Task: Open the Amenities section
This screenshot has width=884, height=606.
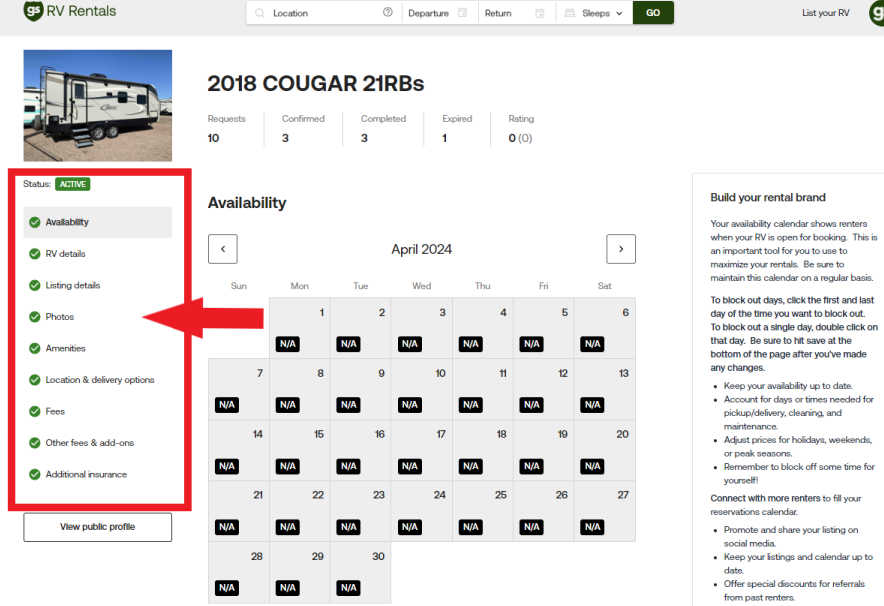Action: [x=65, y=348]
